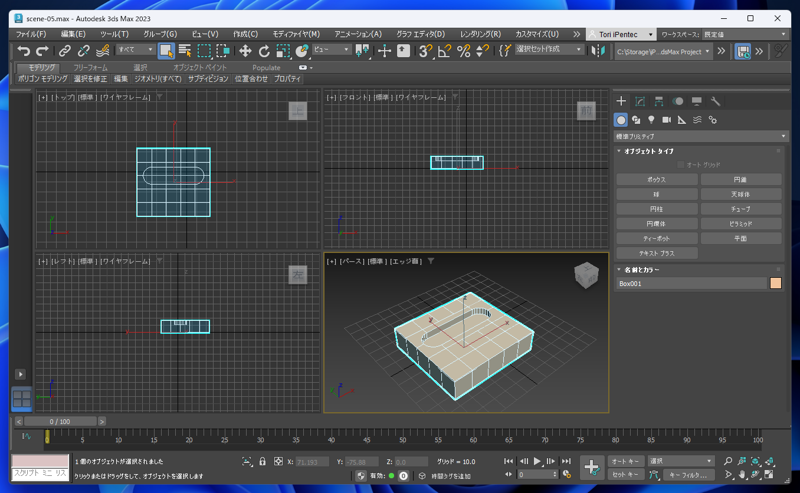This screenshot has width=800, height=493.
Task: Select the Shapes creation category icon
Action: (636, 120)
